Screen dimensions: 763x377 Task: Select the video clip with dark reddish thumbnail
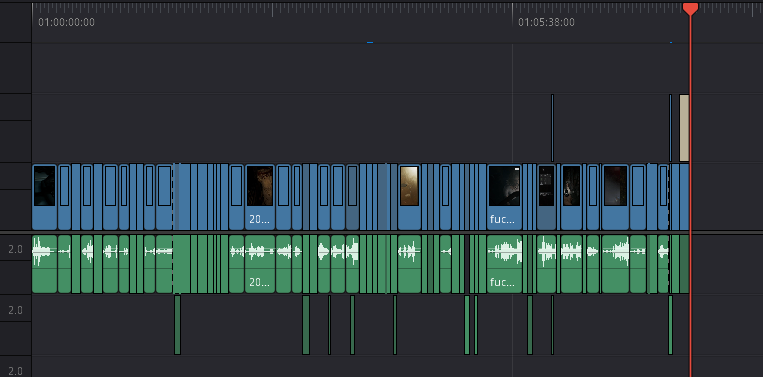tap(616, 197)
